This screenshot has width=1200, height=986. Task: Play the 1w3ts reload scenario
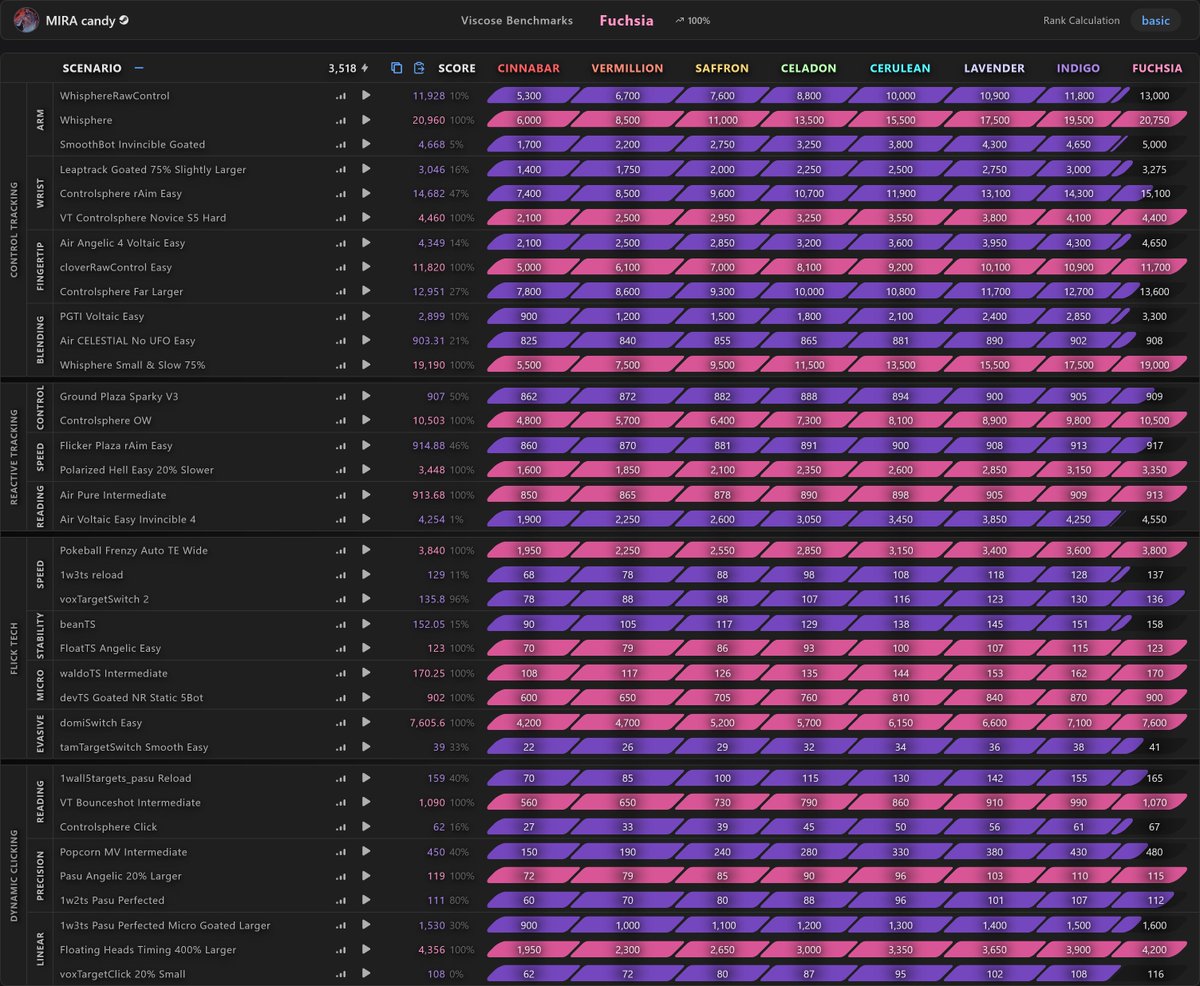[x=366, y=575]
